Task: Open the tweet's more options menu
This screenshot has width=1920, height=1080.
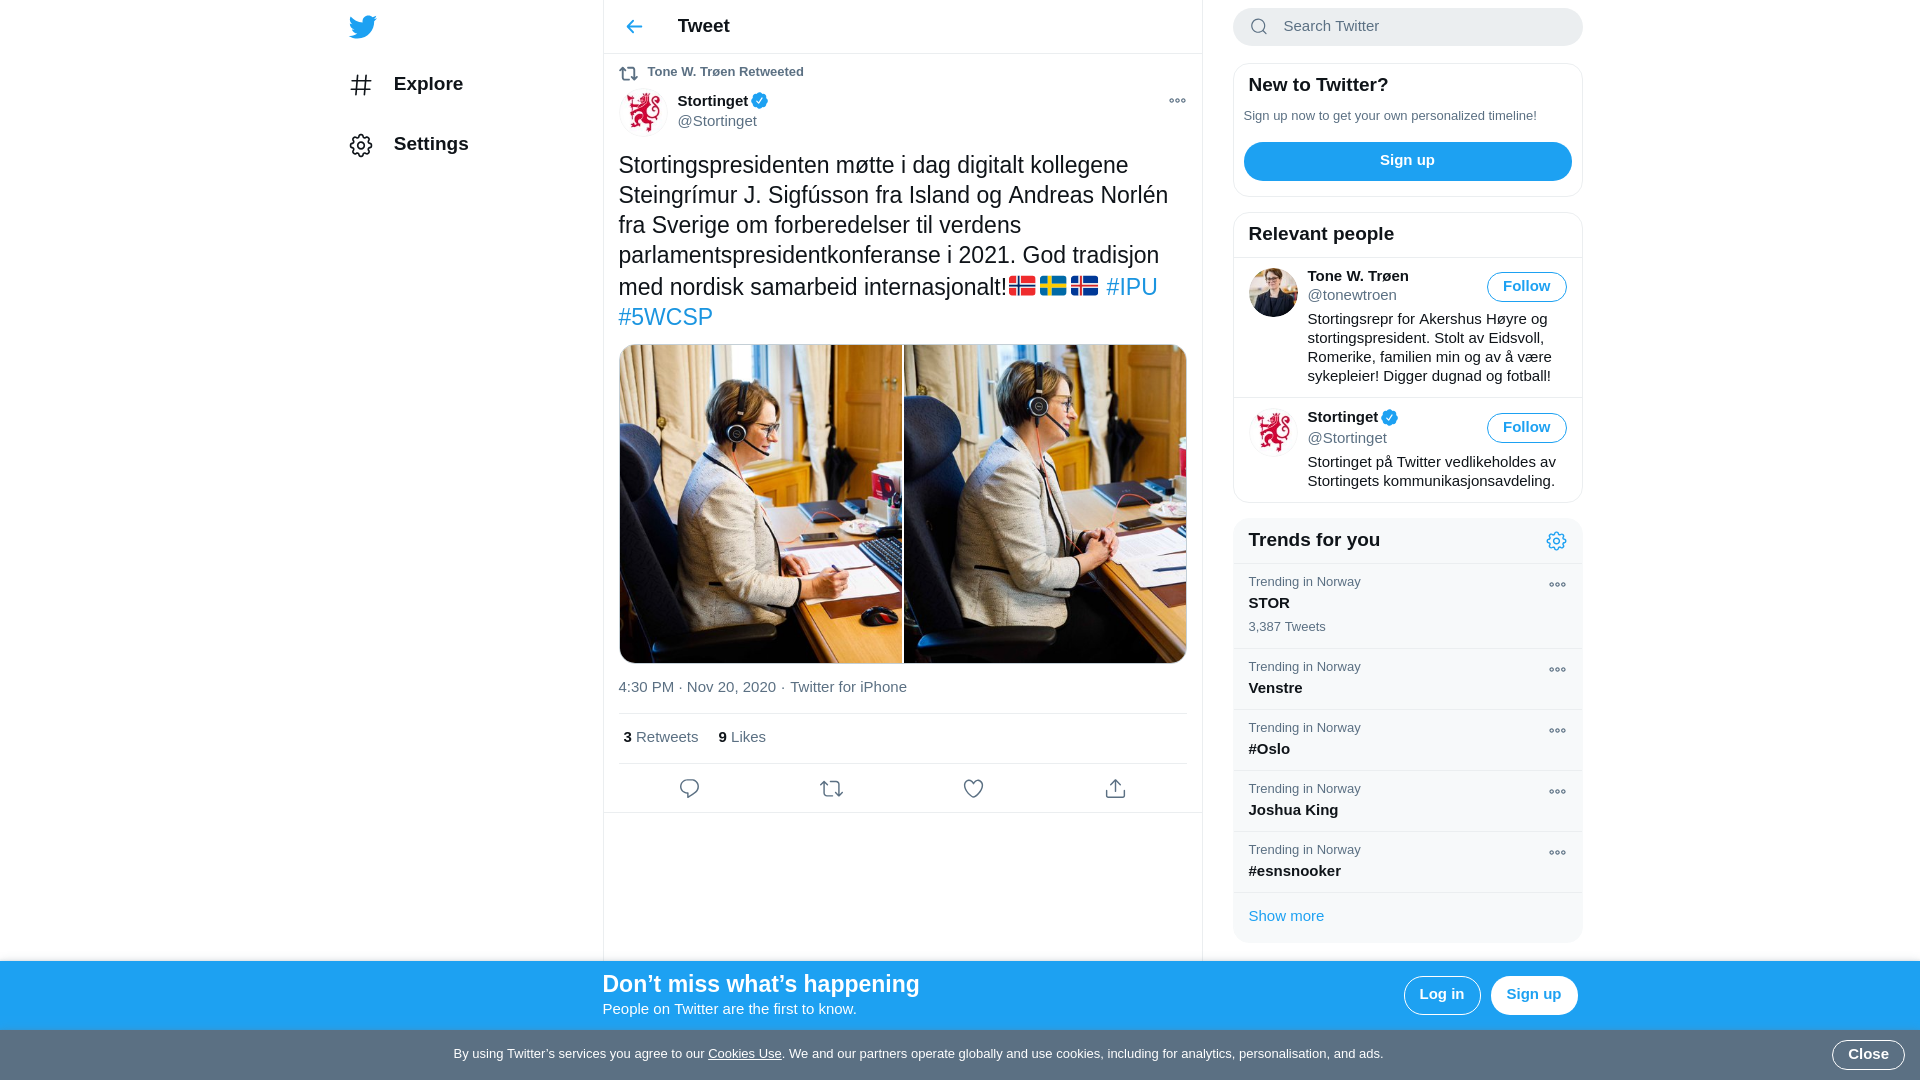Action: pos(1177,101)
